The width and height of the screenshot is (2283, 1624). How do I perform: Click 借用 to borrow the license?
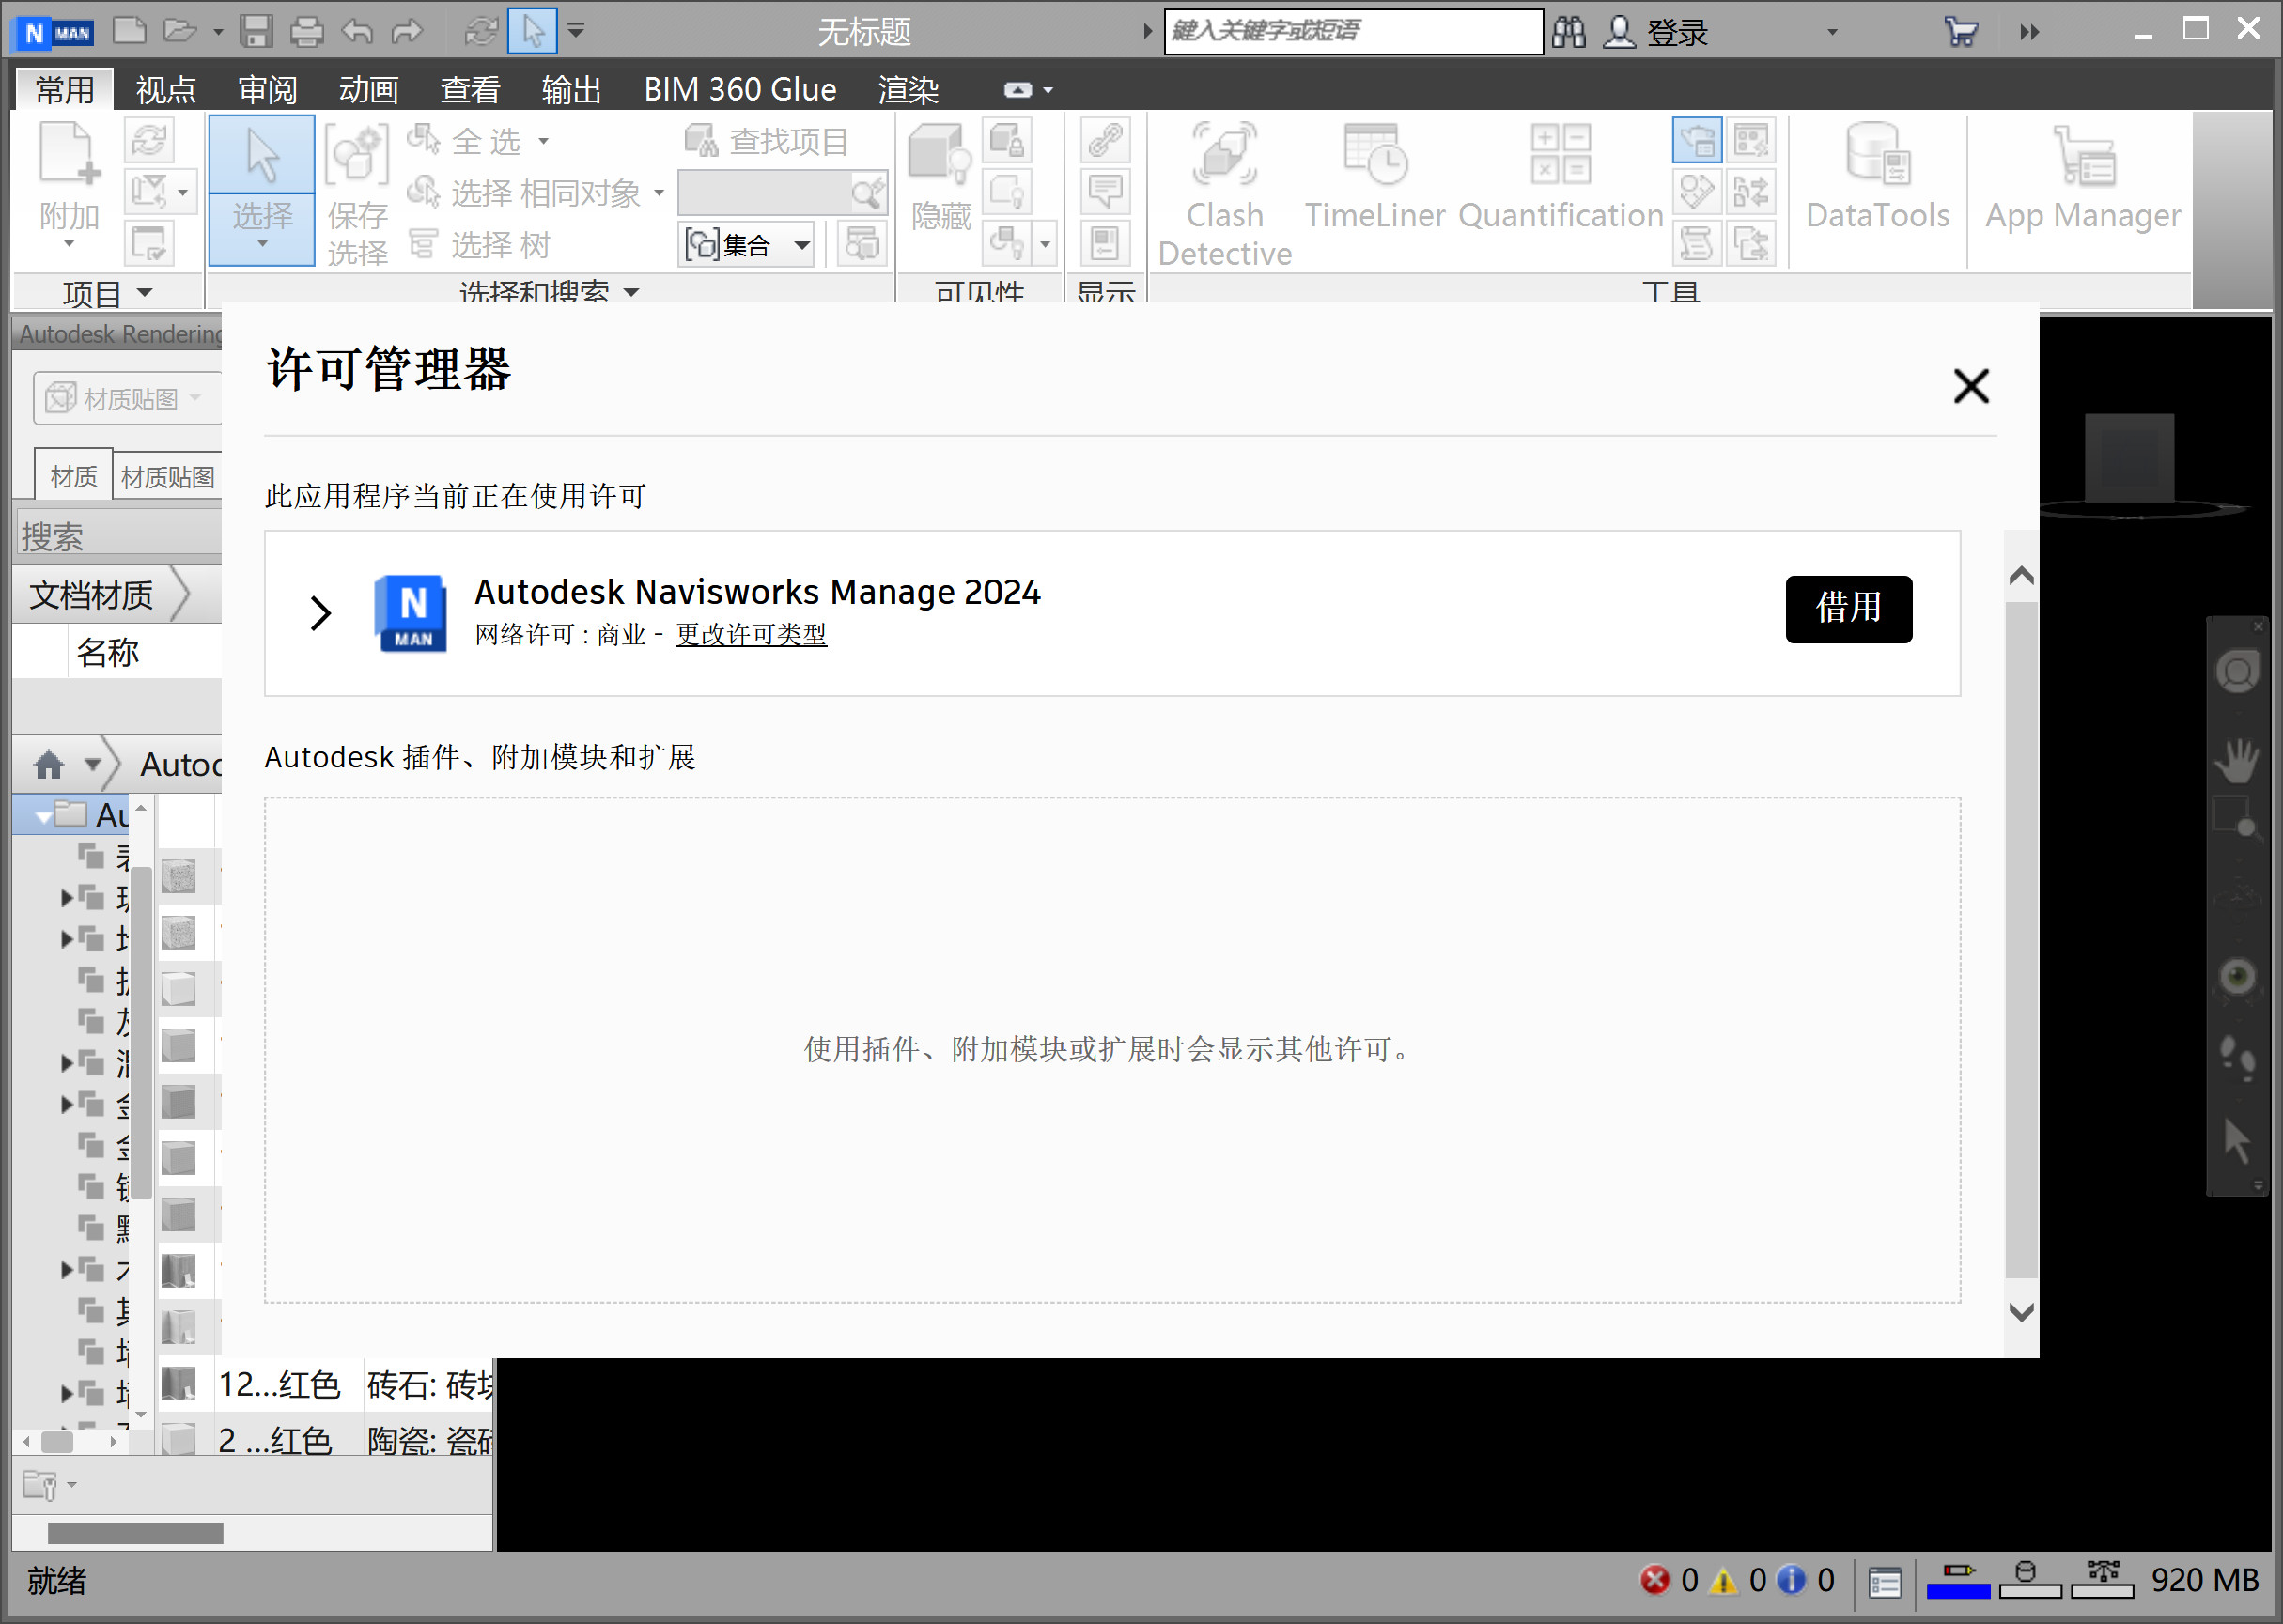tap(1849, 608)
